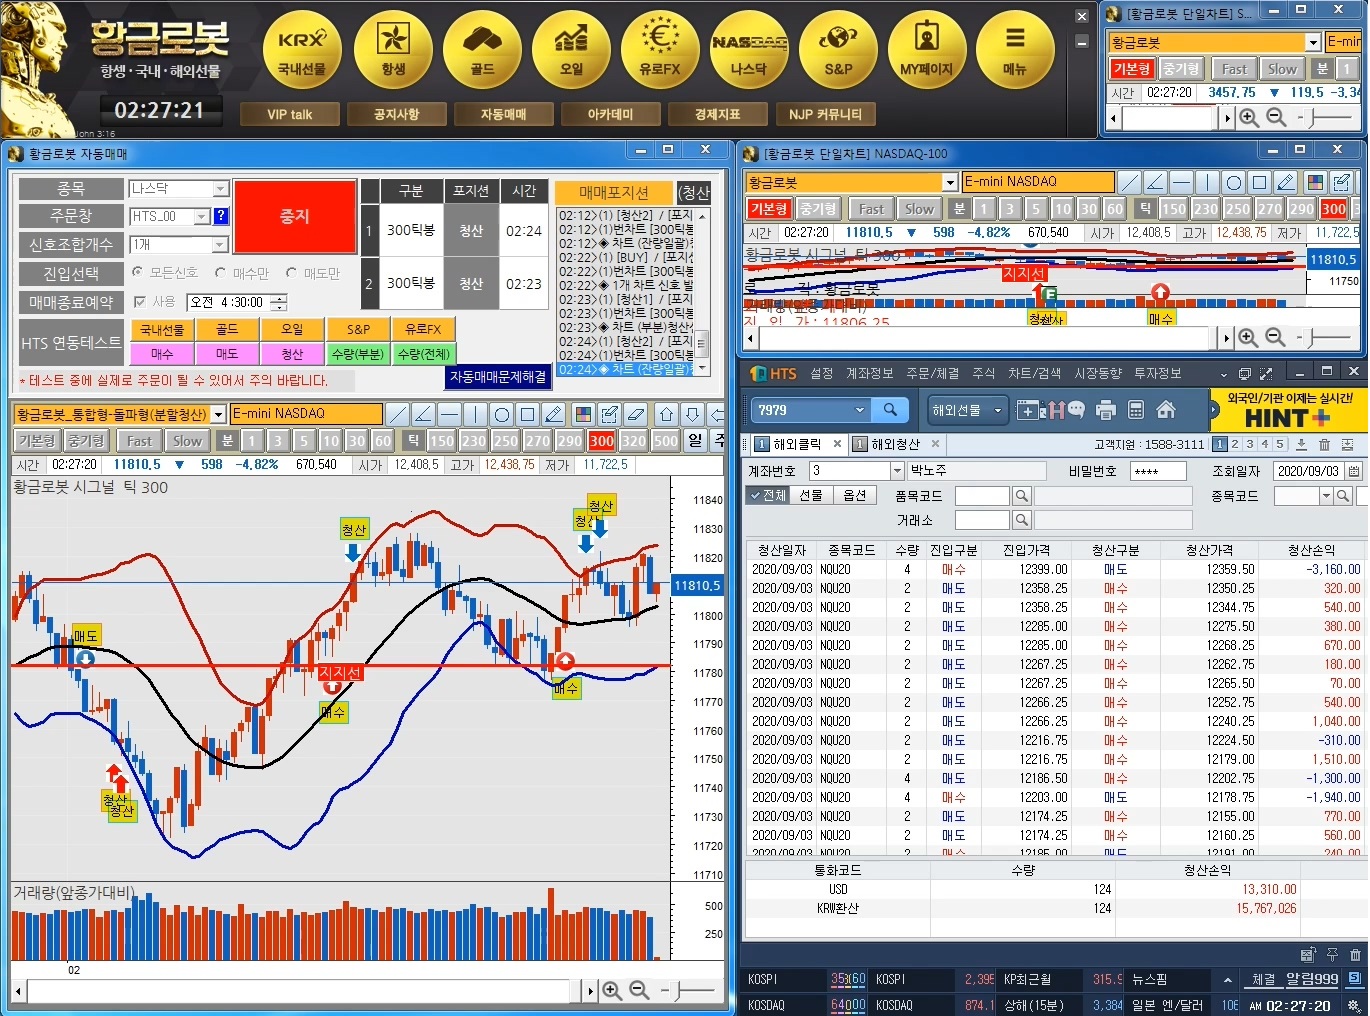Click the 수량(전체) green button

click(423, 354)
